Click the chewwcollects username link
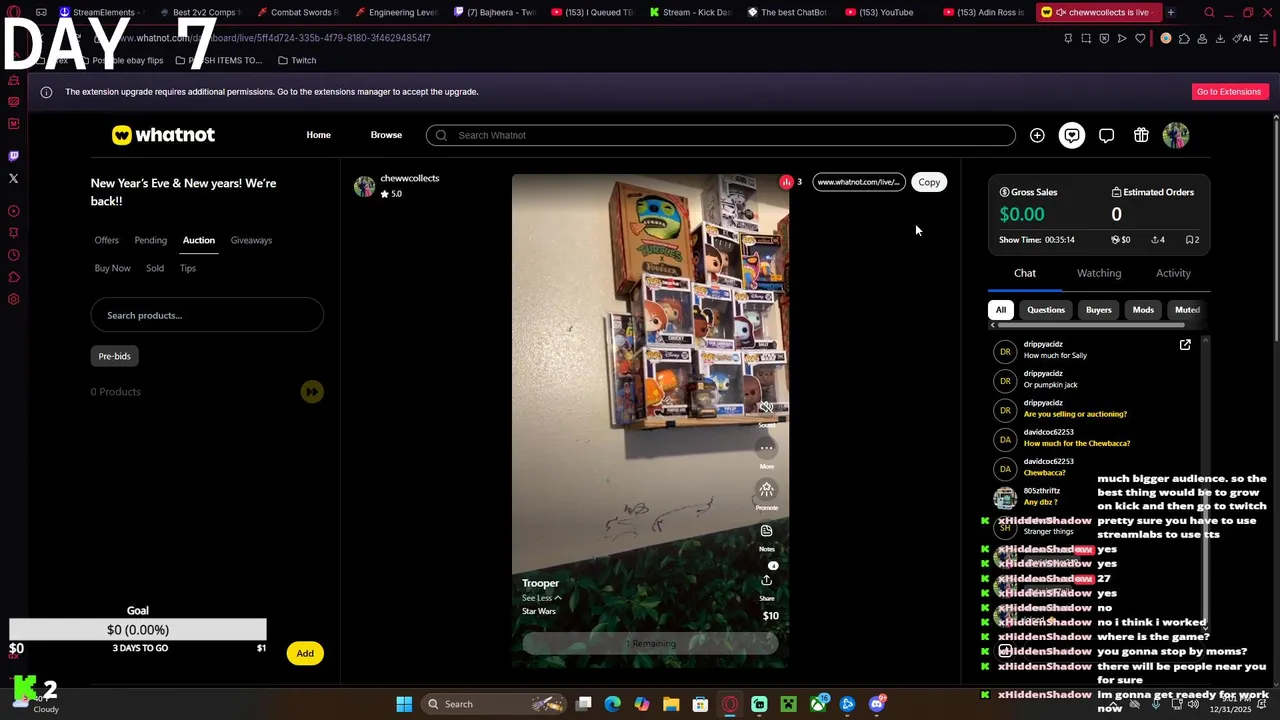1280x720 pixels. 410,178
